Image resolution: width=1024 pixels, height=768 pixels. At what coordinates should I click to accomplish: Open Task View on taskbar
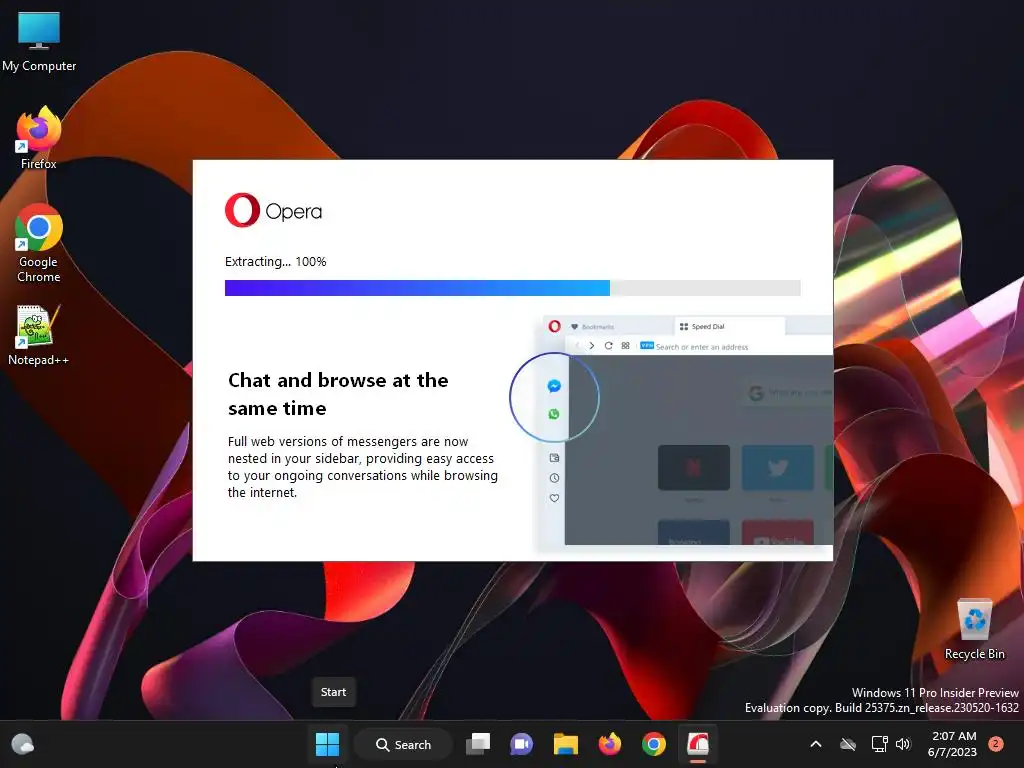click(x=478, y=744)
